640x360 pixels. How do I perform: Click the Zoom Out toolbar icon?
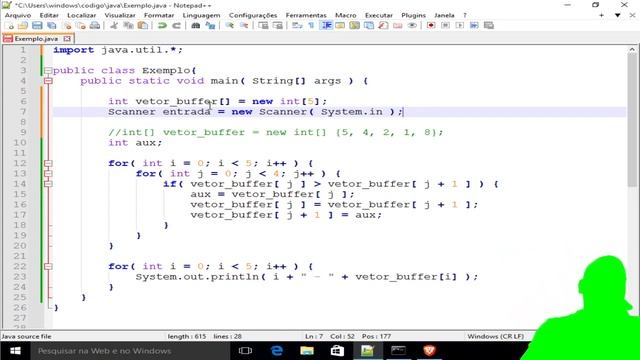tap(244, 26)
